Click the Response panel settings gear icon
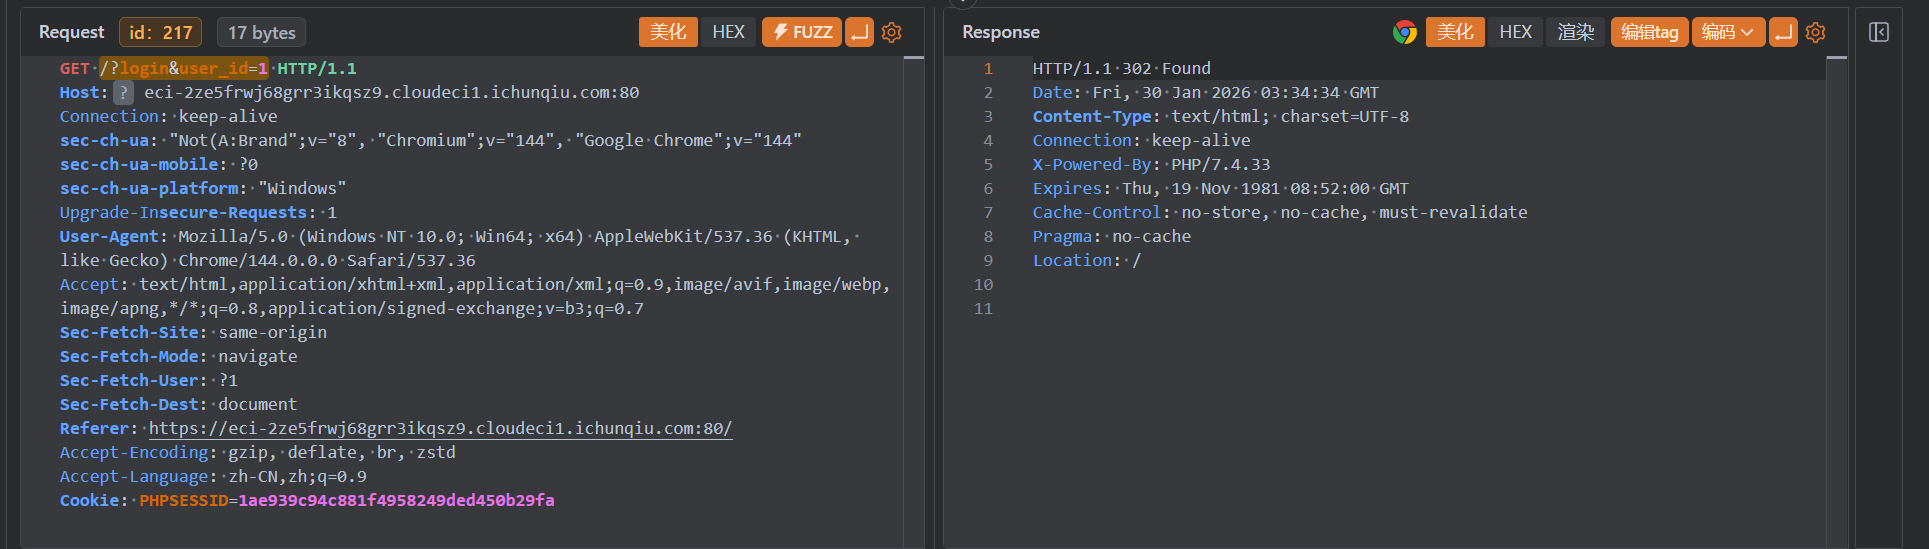This screenshot has height=549, width=1929. [1816, 32]
